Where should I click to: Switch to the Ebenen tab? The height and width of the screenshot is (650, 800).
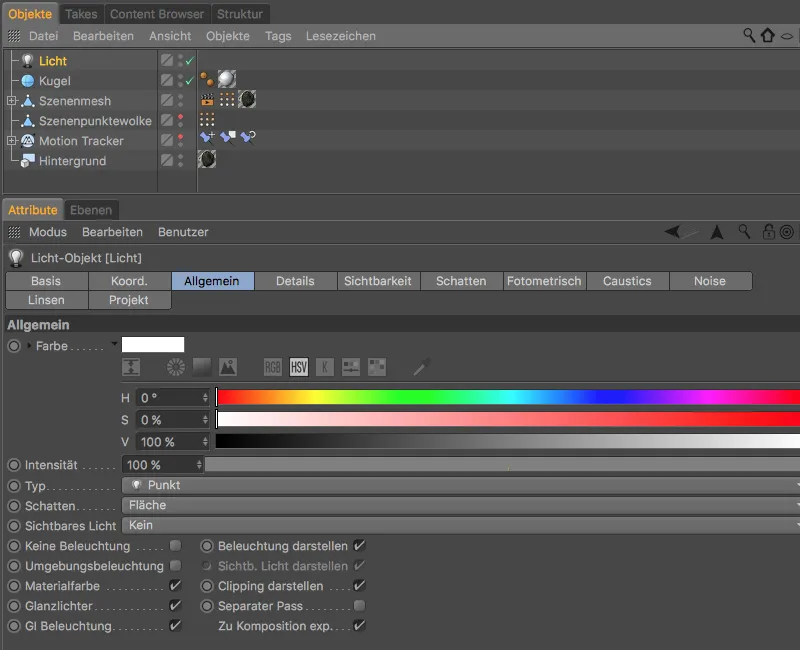[91, 210]
